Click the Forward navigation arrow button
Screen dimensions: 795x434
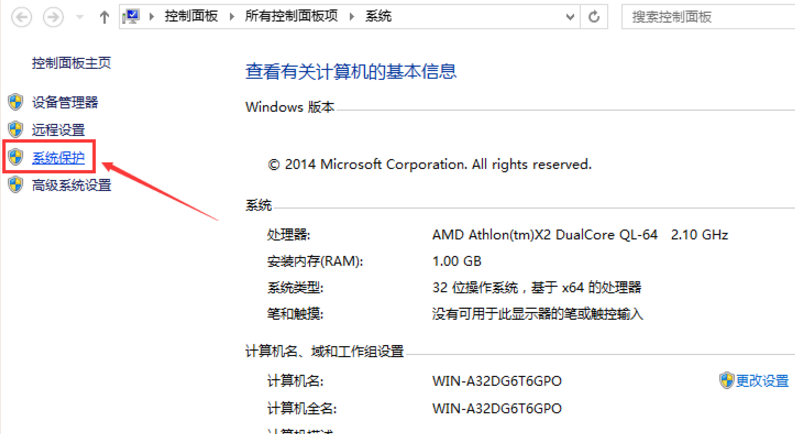(54, 17)
